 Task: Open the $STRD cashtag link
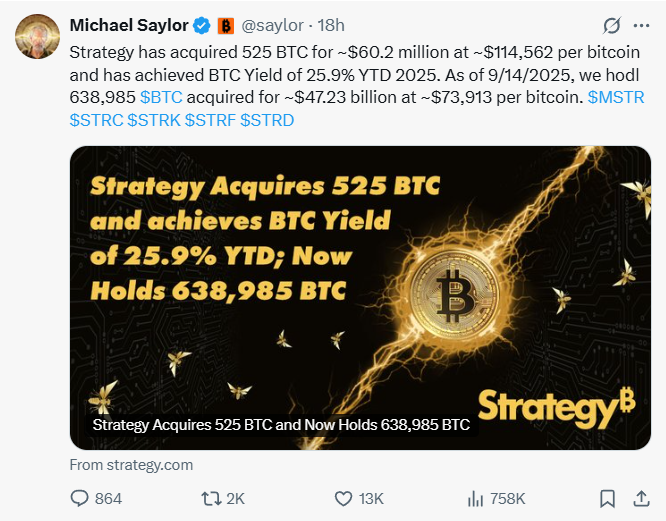point(267,120)
